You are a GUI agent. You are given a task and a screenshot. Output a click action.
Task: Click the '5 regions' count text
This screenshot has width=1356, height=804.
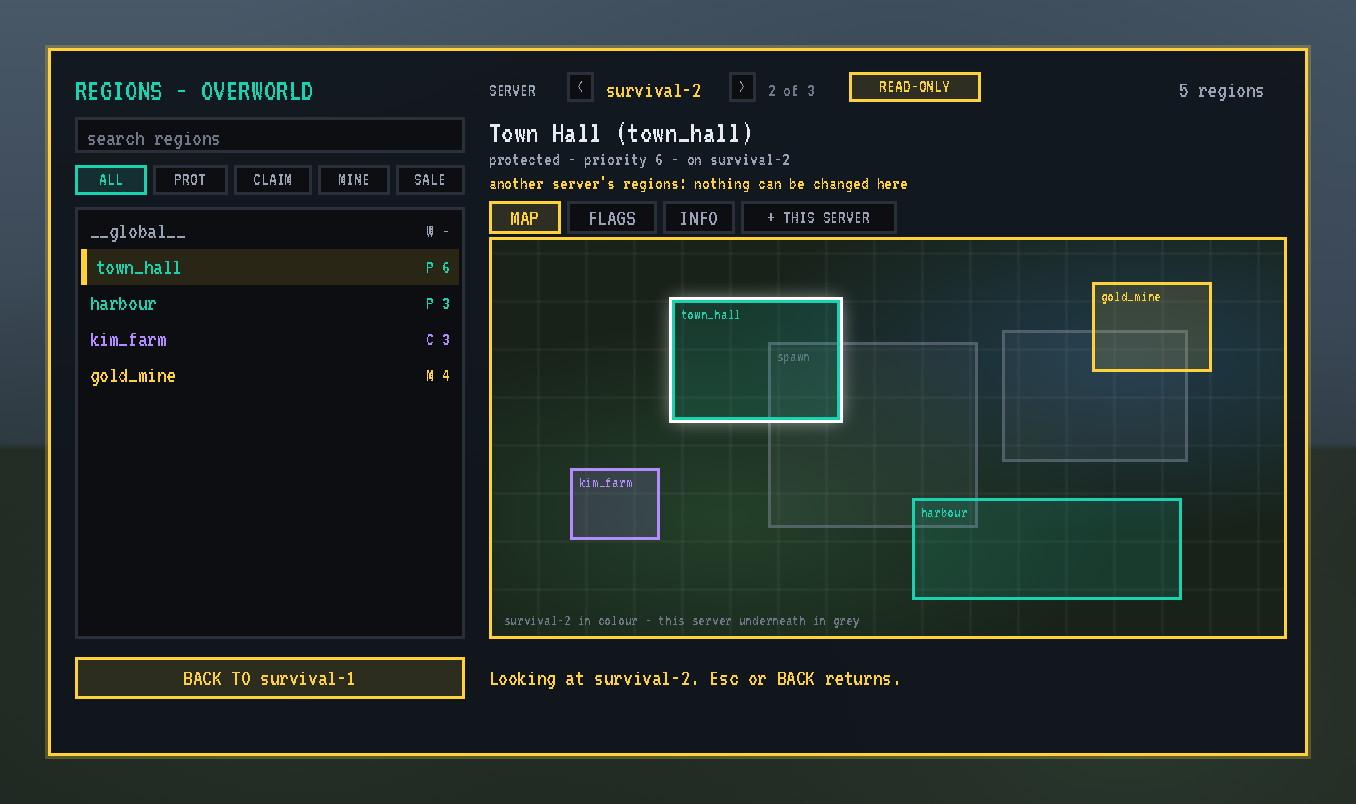1221,91
